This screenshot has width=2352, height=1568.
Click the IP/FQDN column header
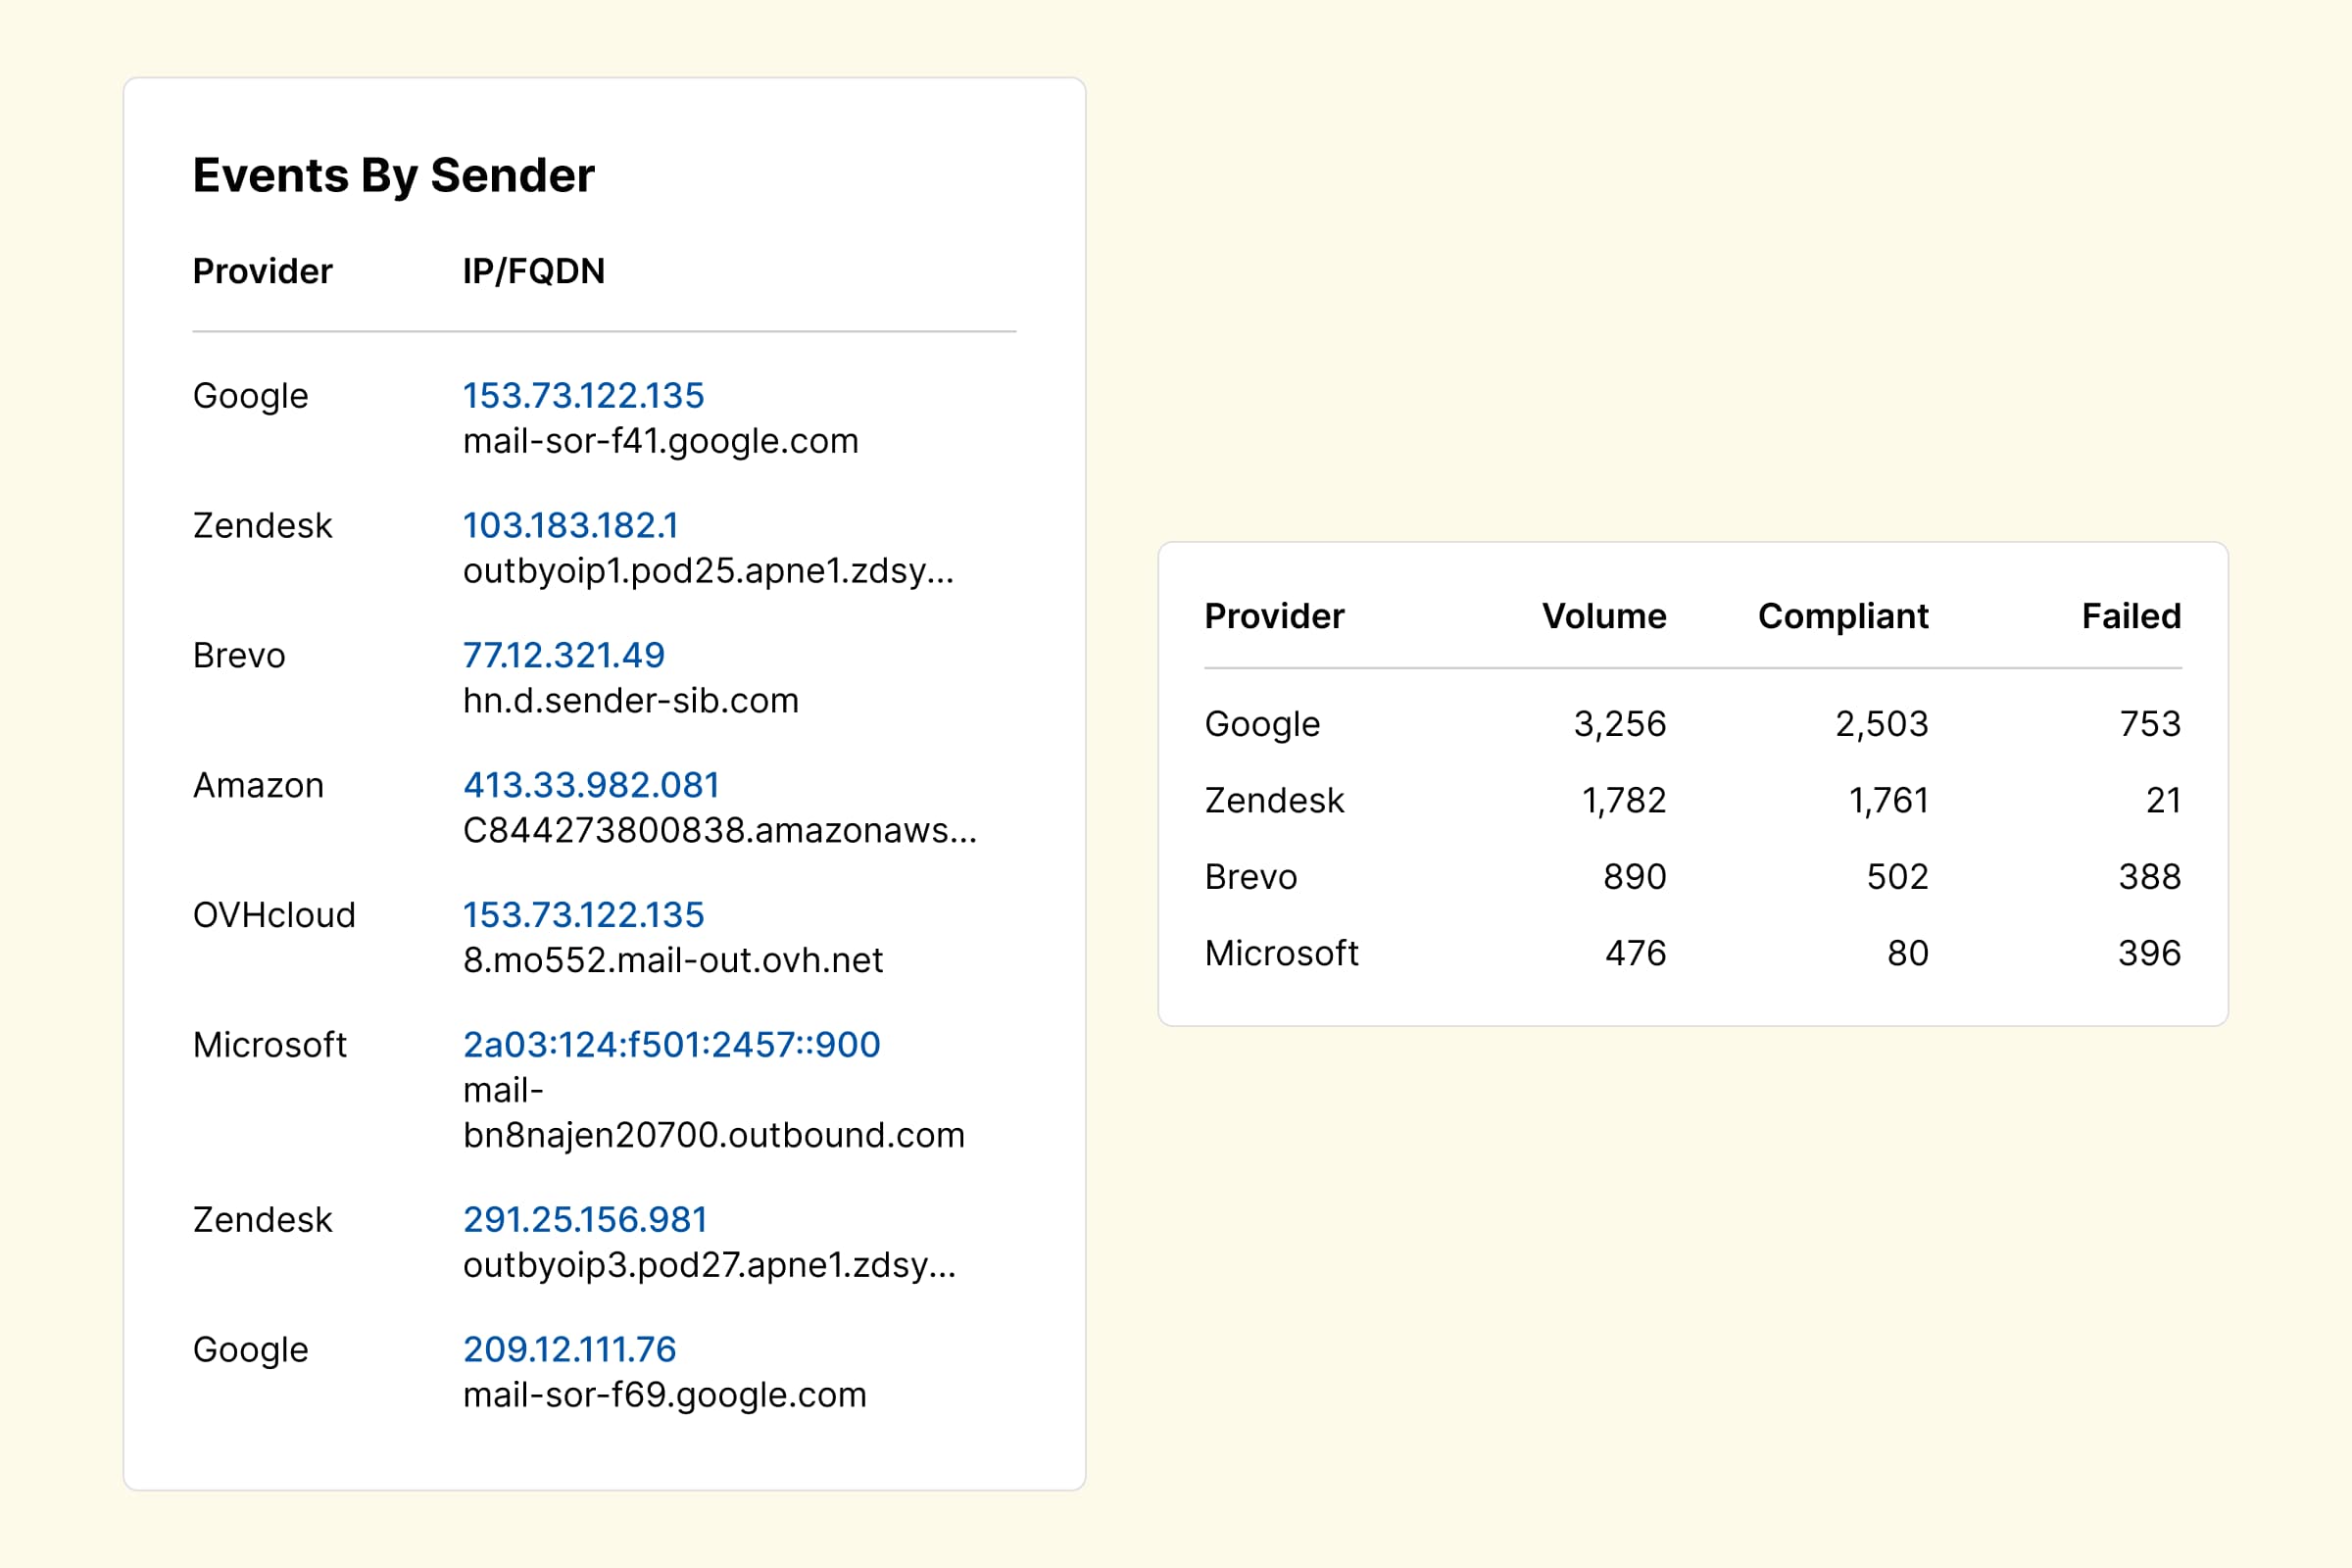533,272
